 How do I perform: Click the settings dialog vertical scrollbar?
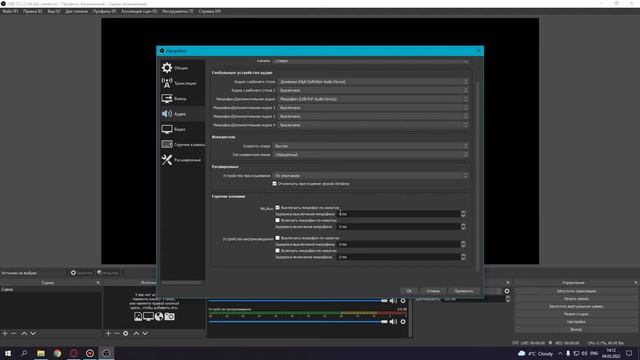point(478,176)
